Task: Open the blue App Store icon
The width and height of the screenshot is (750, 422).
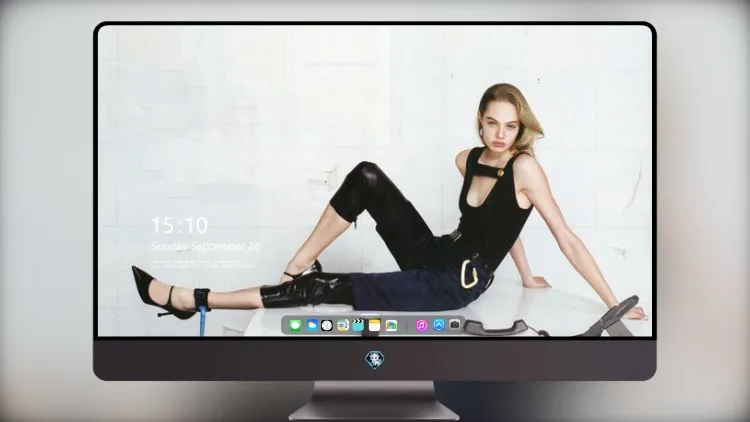Action: click(439, 325)
